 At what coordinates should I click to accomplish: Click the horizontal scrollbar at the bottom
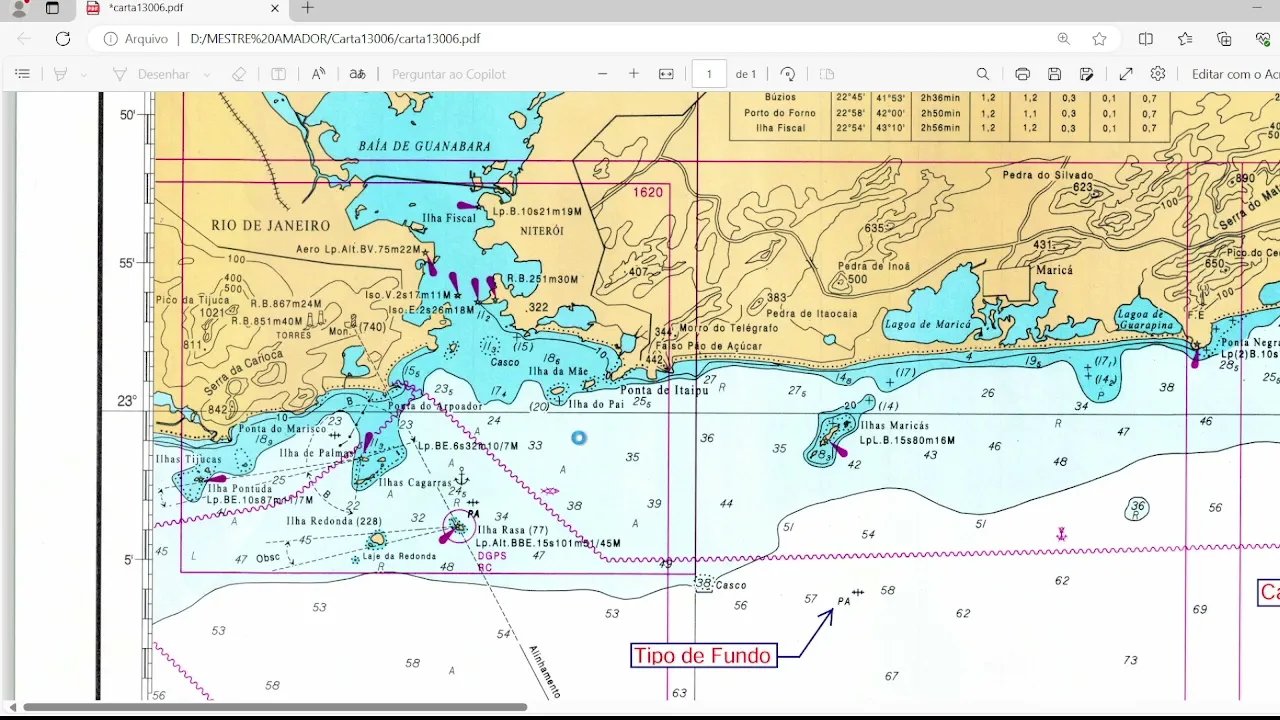pyautogui.click(x=275, y=707)
